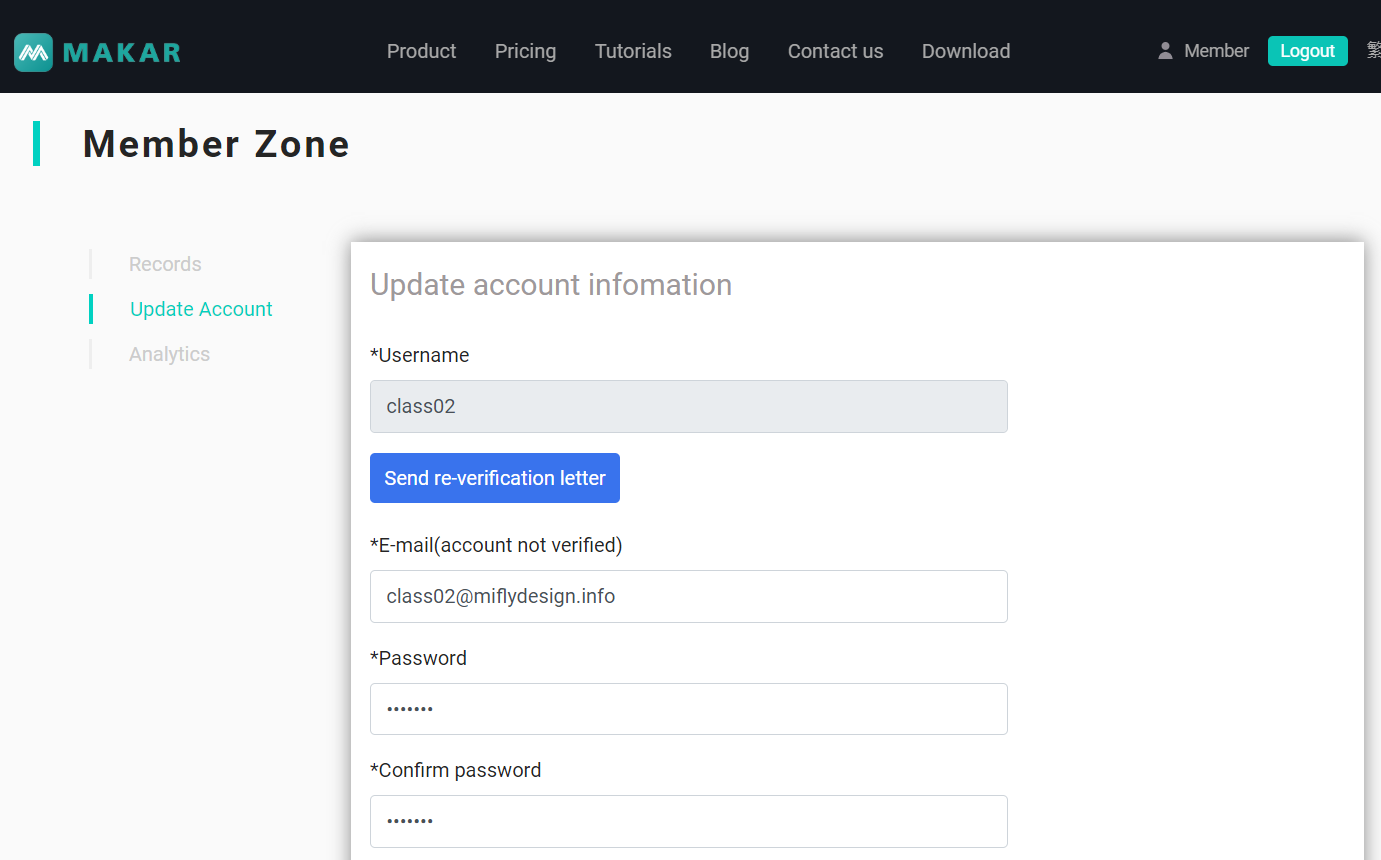Click the disabled Username field
1381x860 pixels.
(x=688, y=406)
